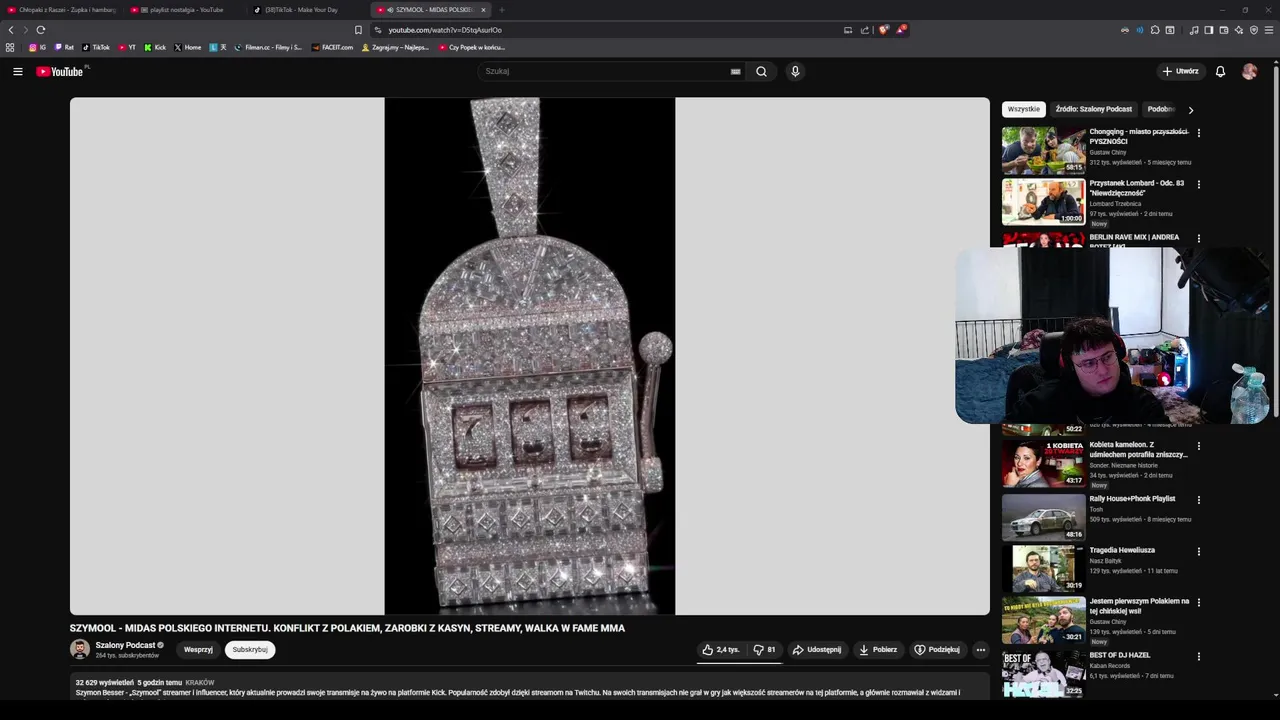Screen dimensions: 1280x720
Task: Open options menu for Tragedia Heweliusza
Action: point(1198,552)
